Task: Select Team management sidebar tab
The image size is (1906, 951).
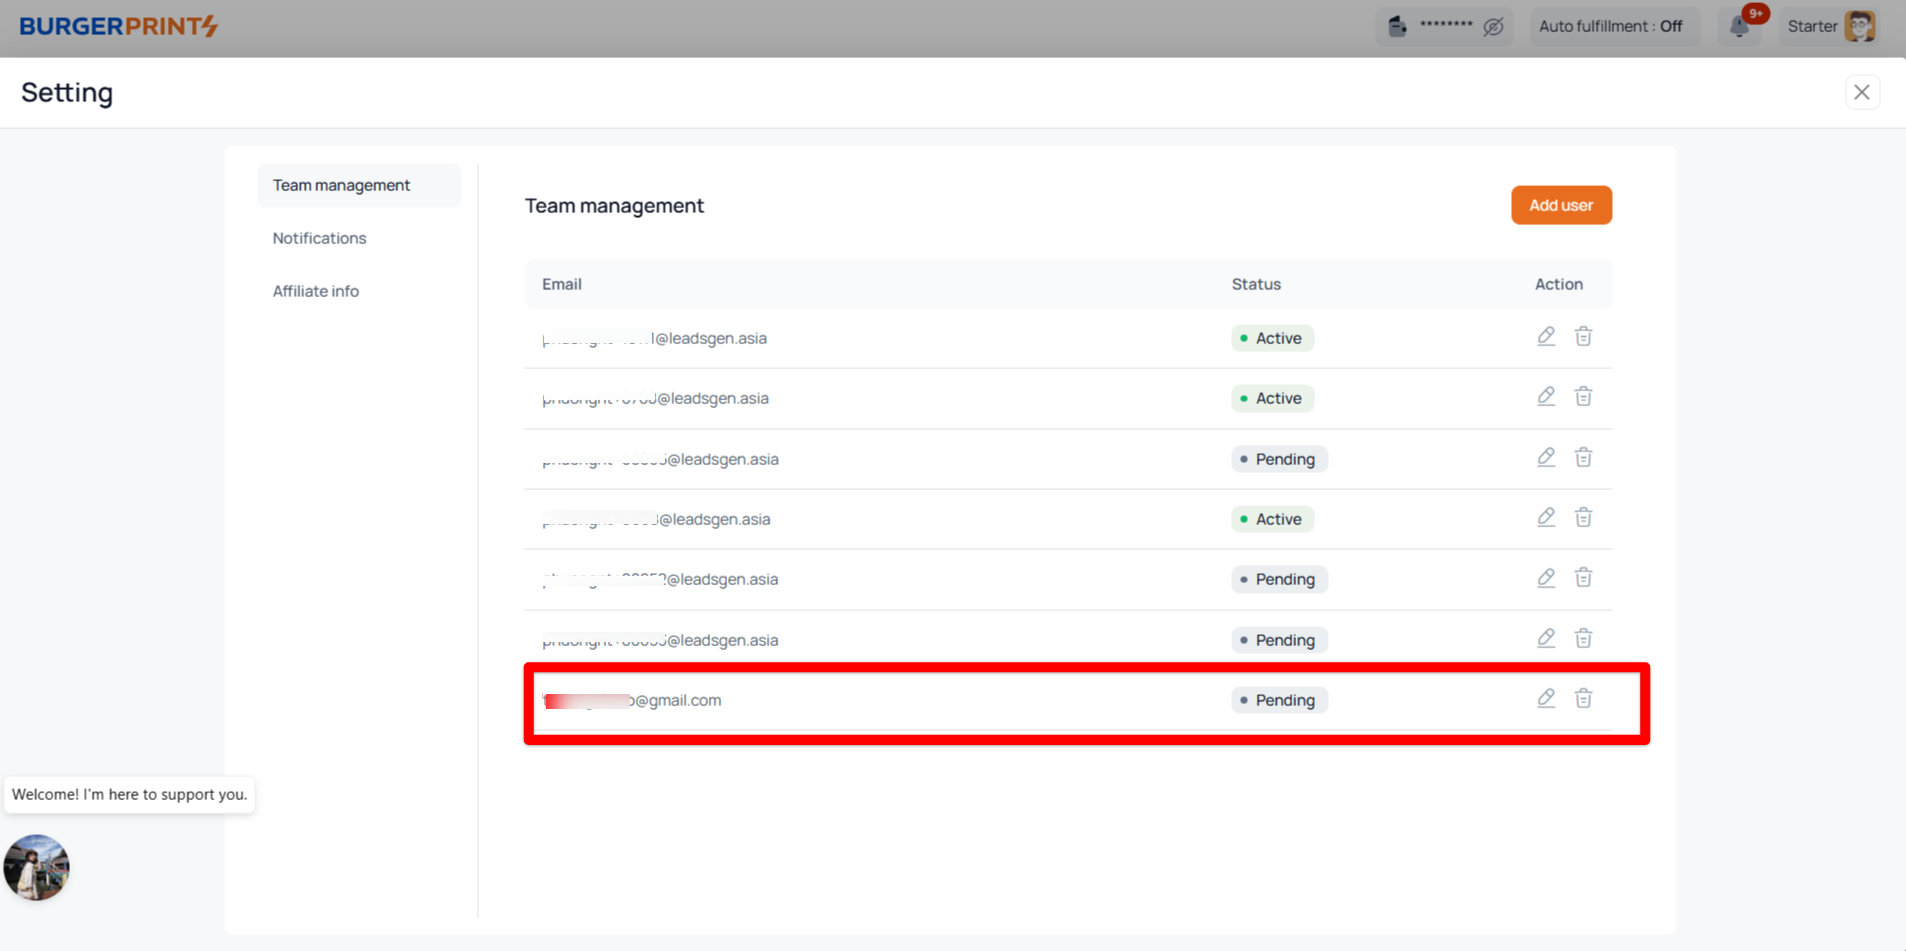Action: (341, 185)
